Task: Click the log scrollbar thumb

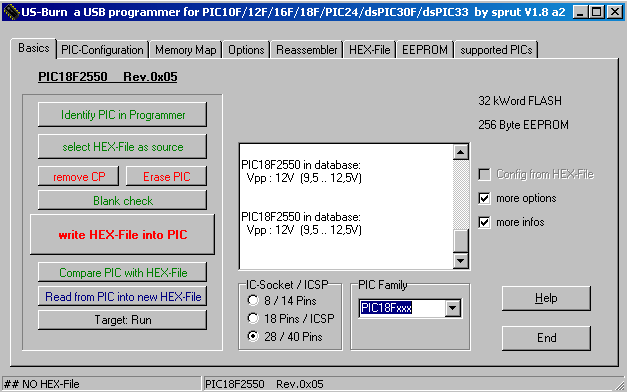Action: pyautogui.click(x=461, y=241)
